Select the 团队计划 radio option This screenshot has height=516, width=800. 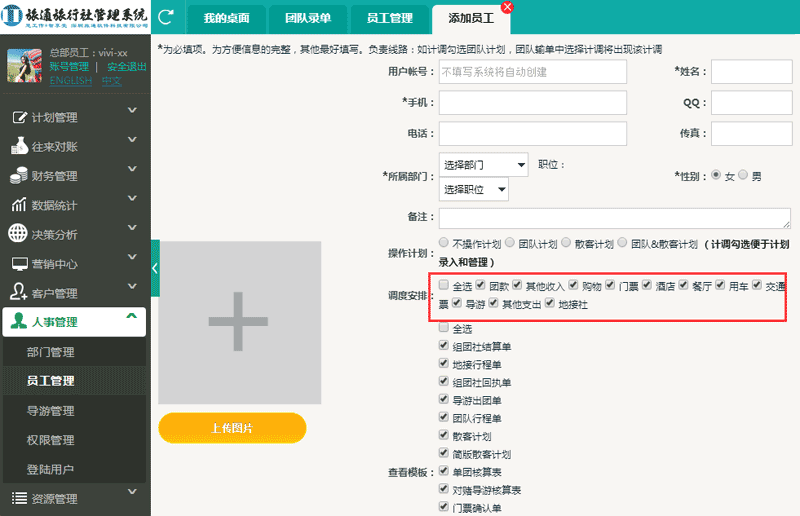click(509, 243)
